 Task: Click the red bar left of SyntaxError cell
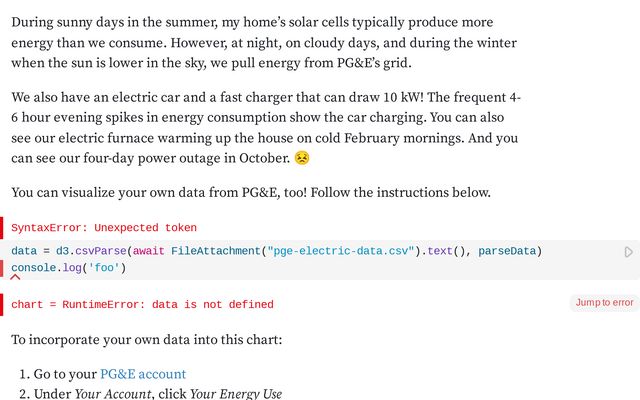[x=2, y=228]
